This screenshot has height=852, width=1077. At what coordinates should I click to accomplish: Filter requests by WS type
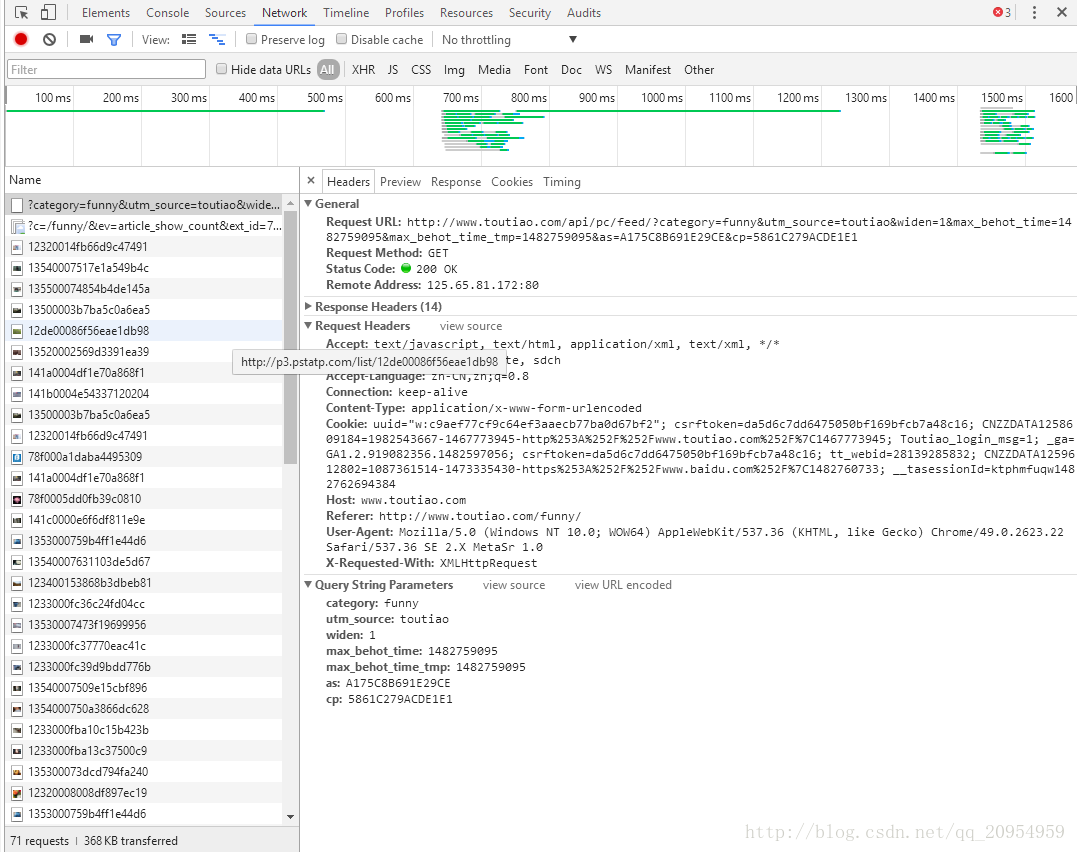603,69
